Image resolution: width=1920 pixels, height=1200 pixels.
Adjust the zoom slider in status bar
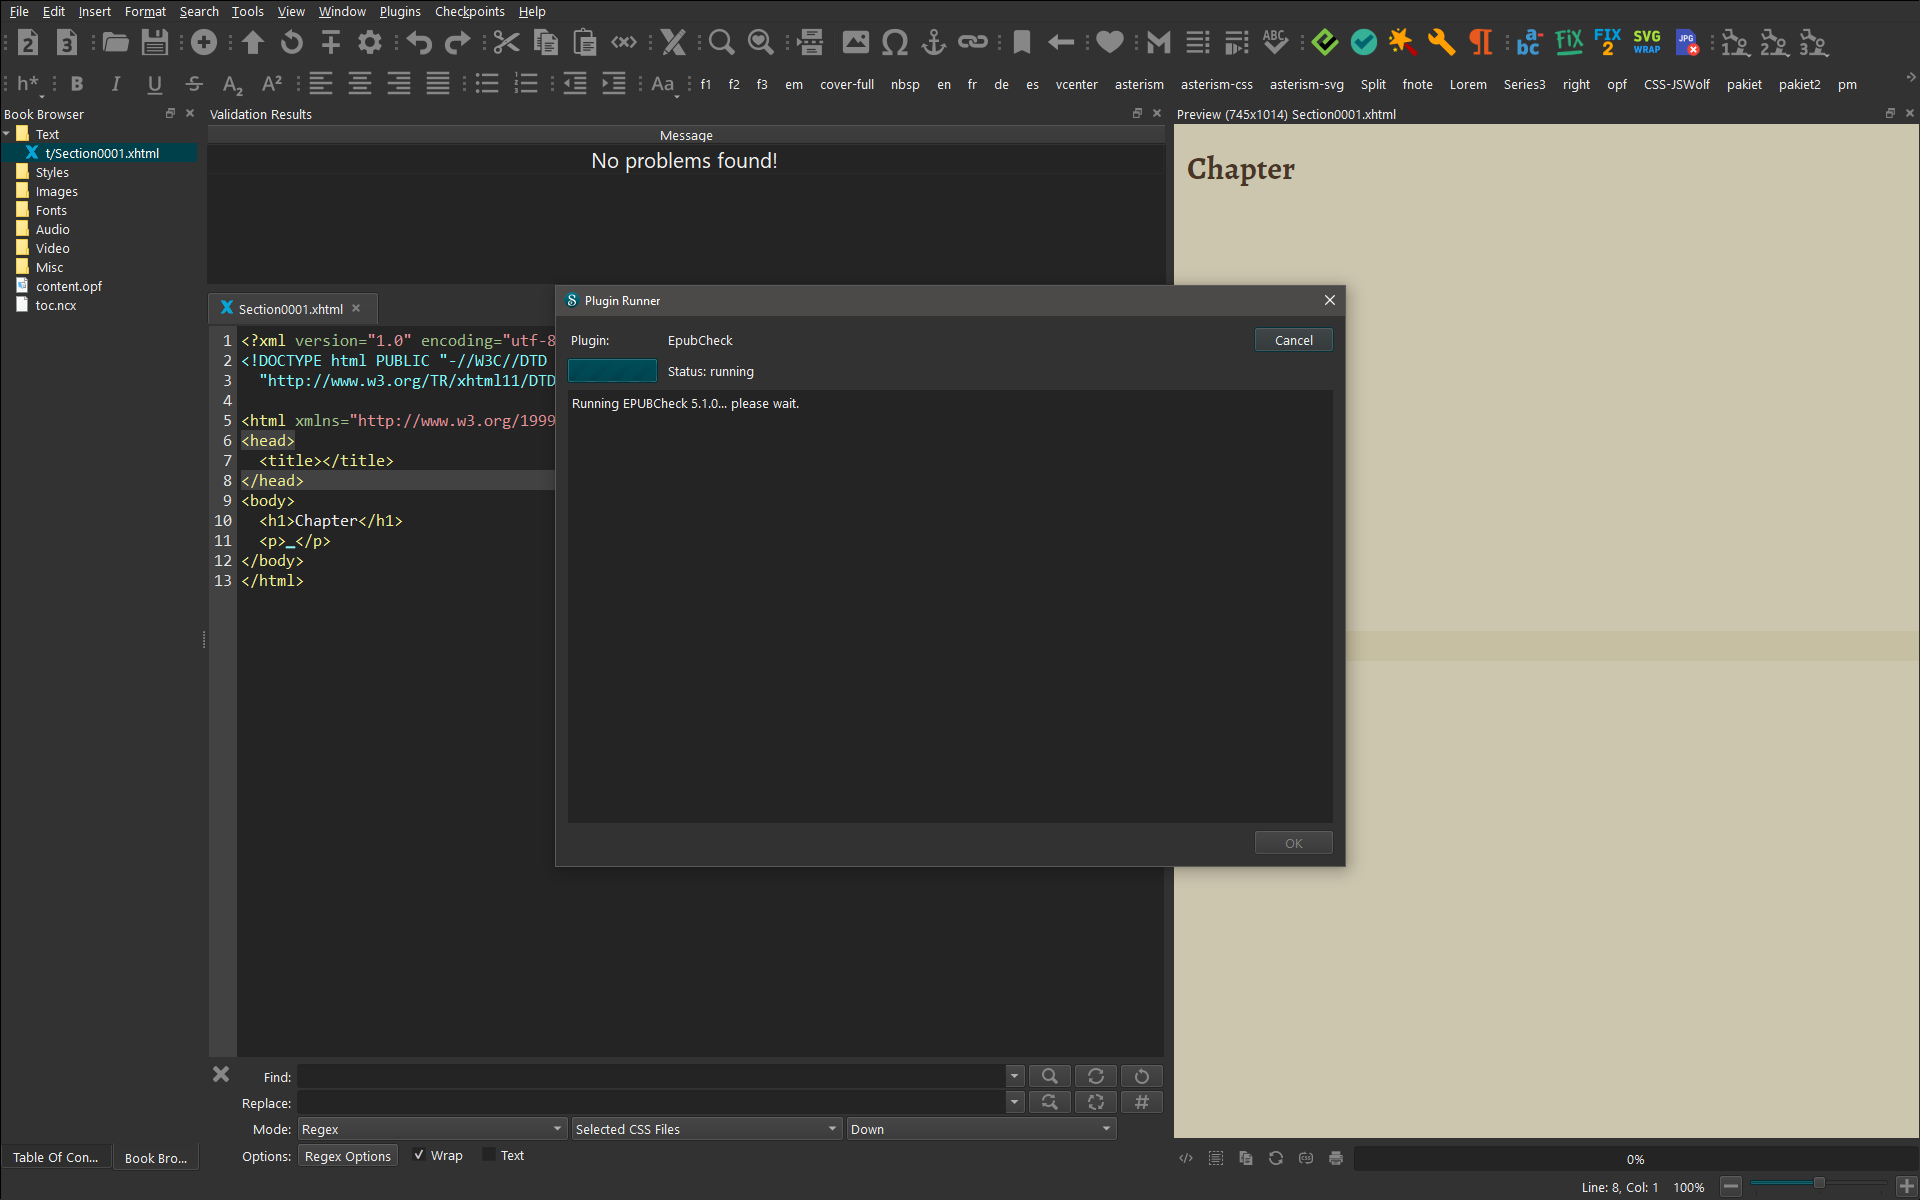pyautogui.click(x=1819, y=1184)
